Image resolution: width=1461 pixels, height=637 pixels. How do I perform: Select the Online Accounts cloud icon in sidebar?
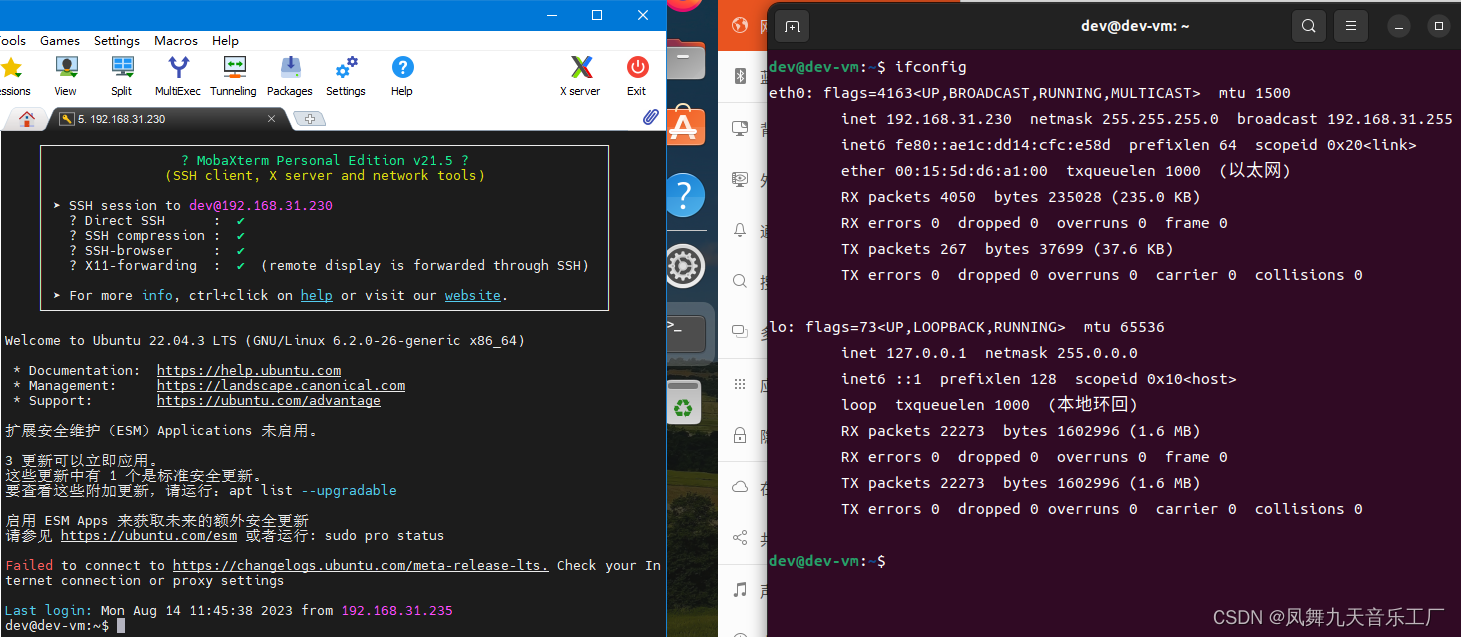(x=740, y=487)
